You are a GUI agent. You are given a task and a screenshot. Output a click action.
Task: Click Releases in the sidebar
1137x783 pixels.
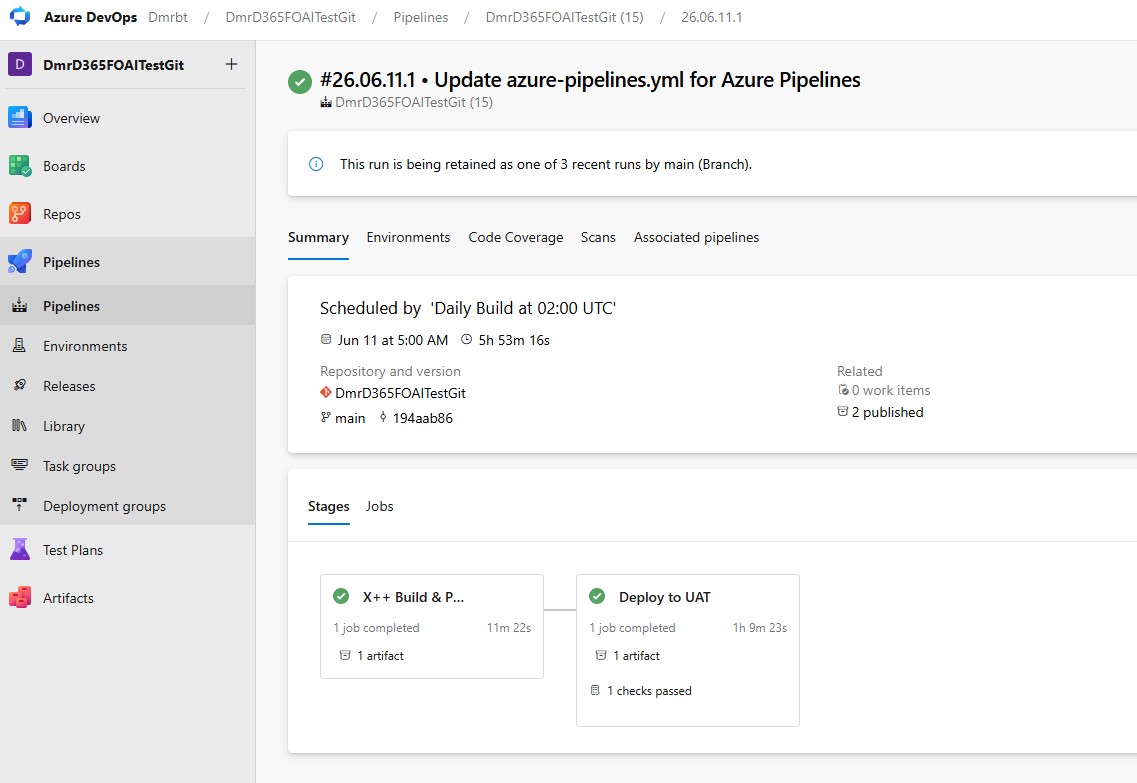point(69,386)
